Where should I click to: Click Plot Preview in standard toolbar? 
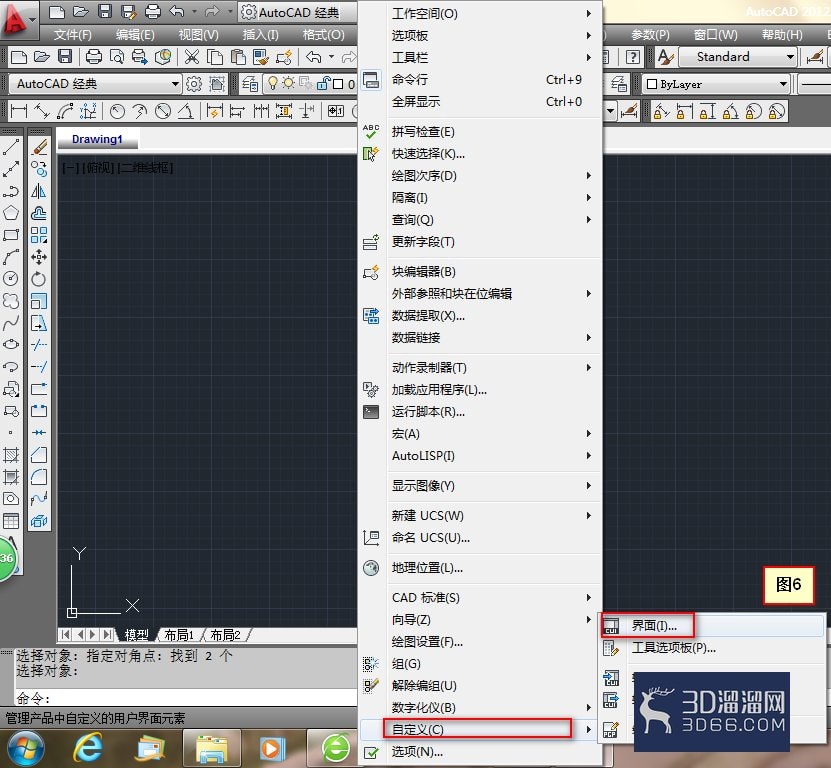[x=117, y=57]
